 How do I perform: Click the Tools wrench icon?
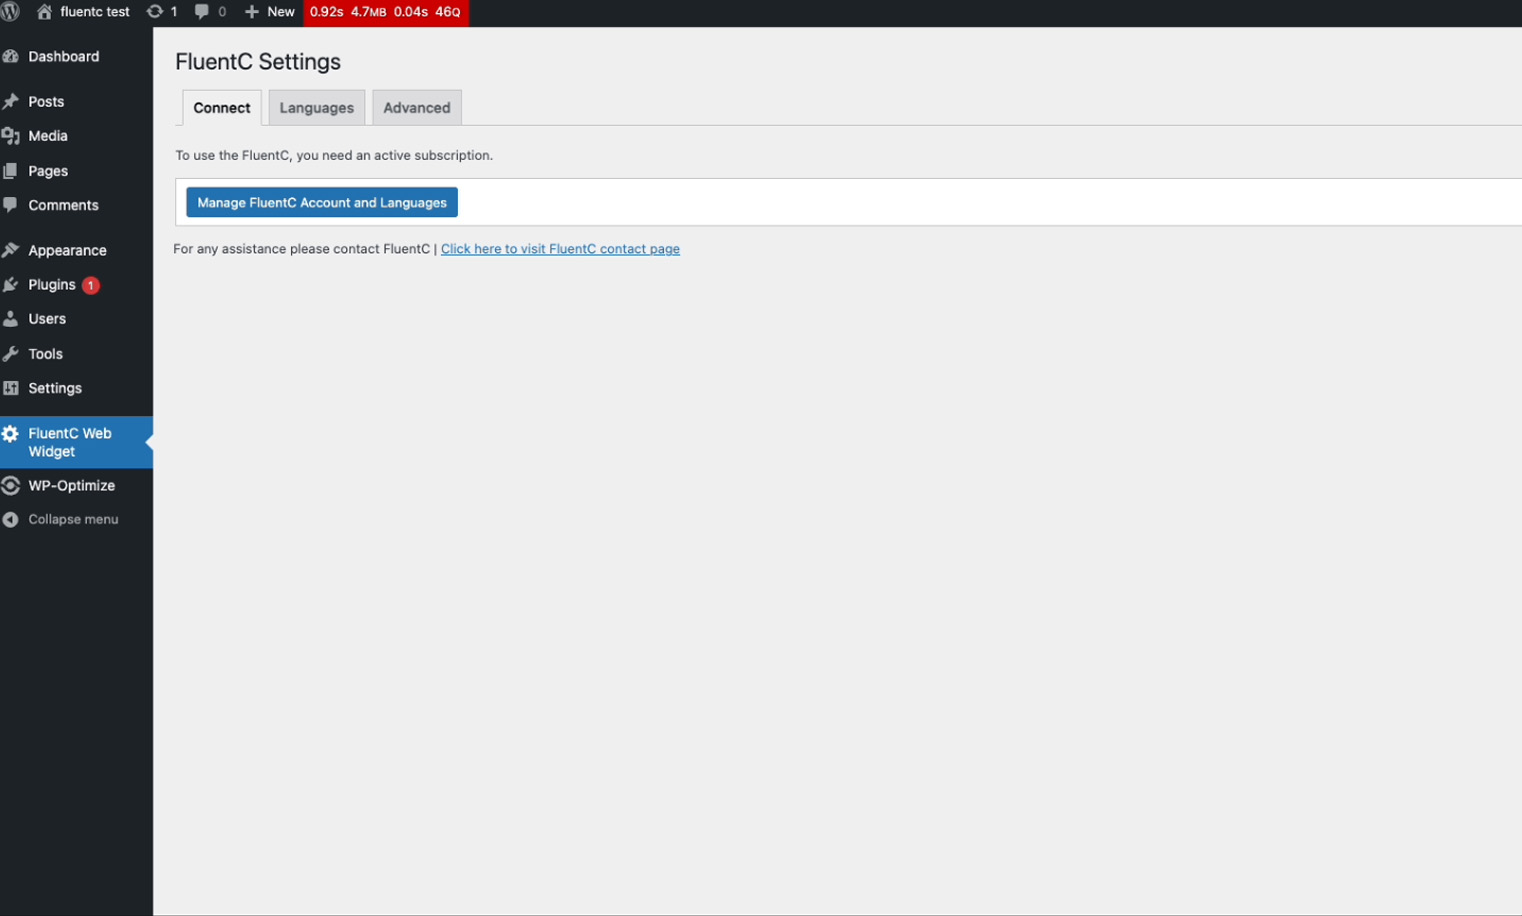[x=11, y=354]
